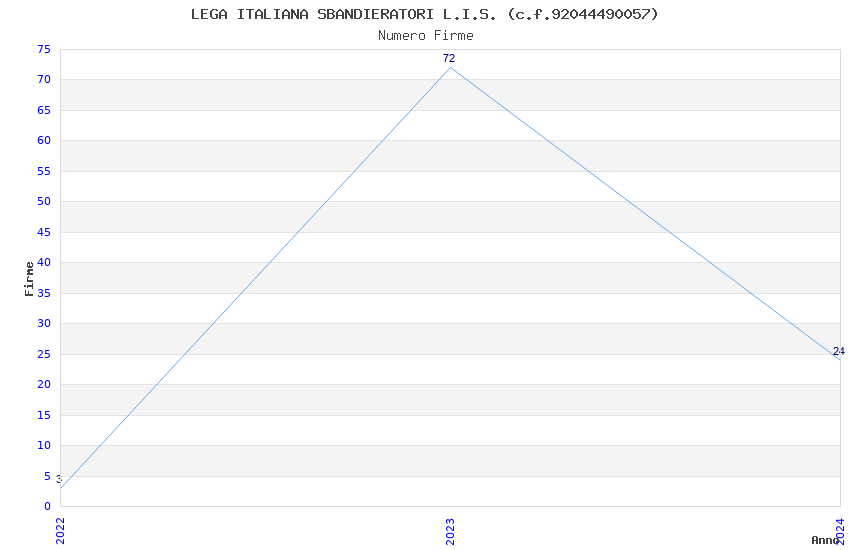850x550 pixels.
Task: Click the 40 y-axis tick label
Action: pyautogui.click(x=43, y=263)
